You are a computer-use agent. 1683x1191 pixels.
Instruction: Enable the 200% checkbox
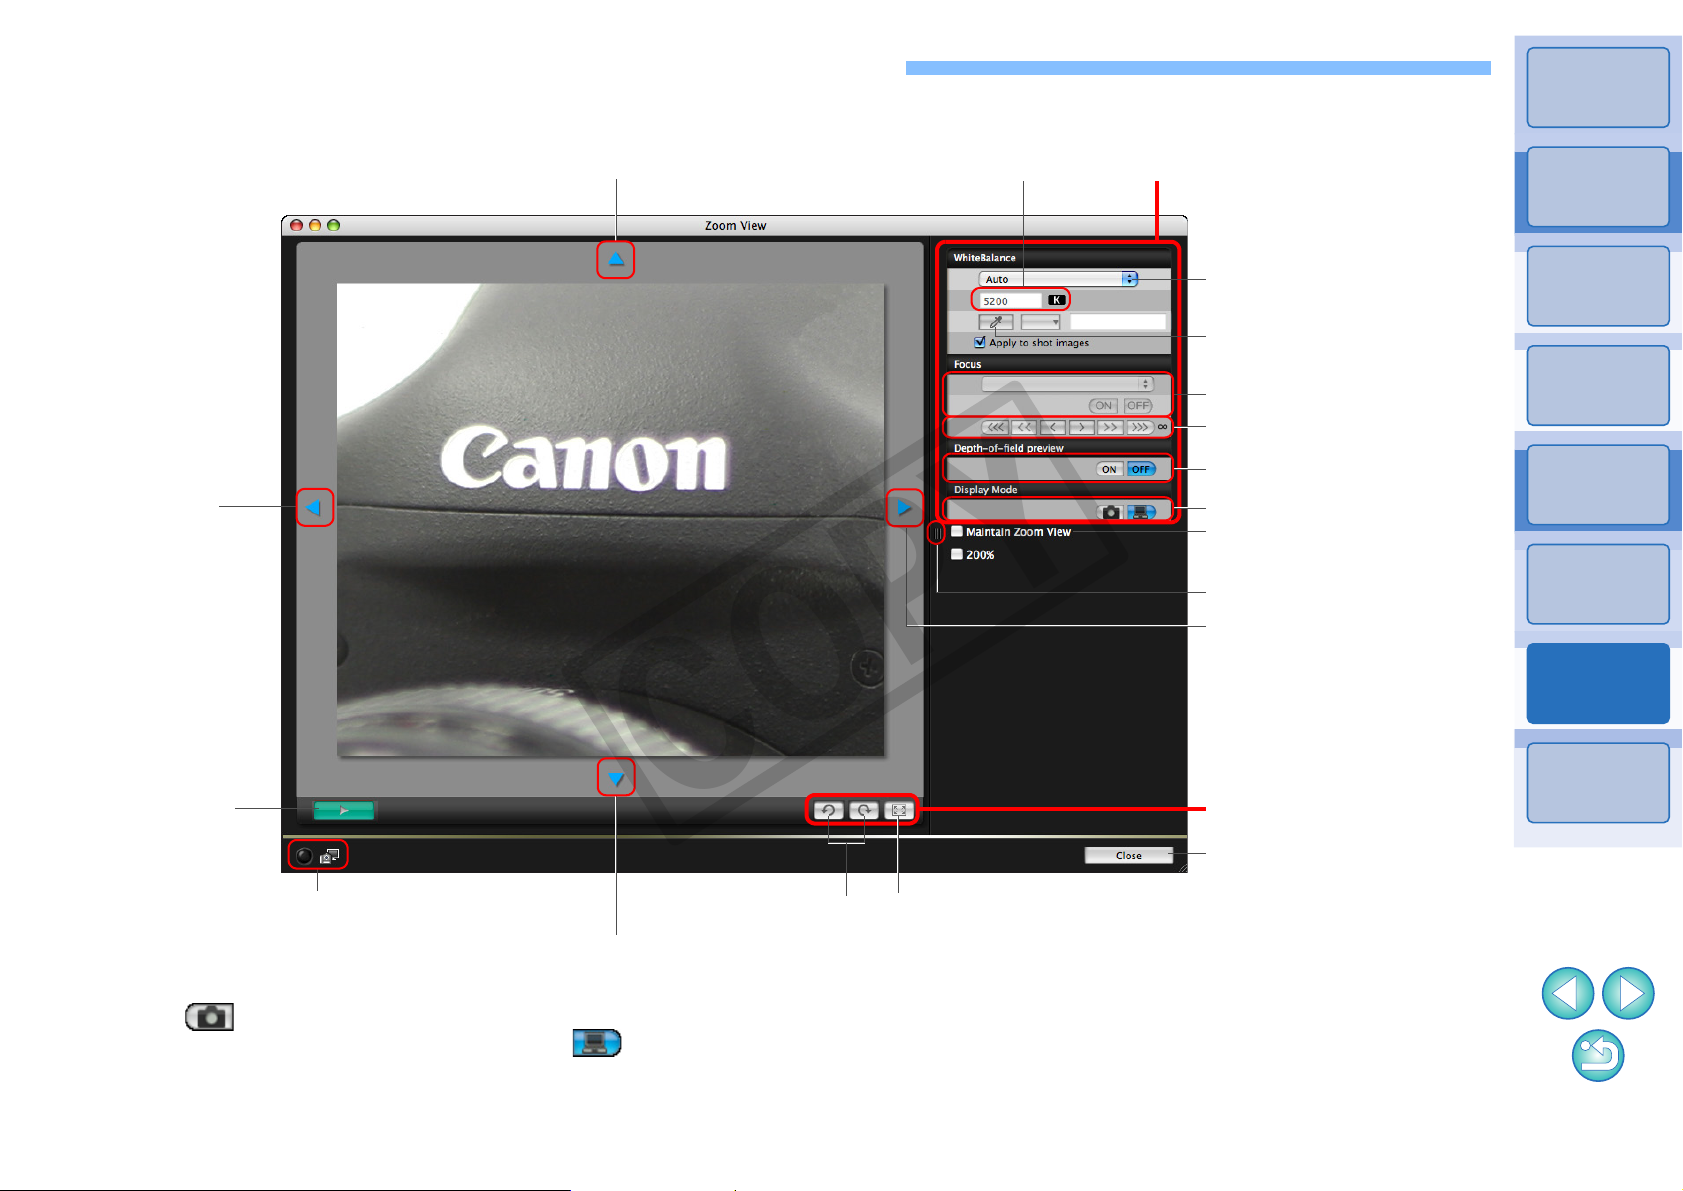957,554
